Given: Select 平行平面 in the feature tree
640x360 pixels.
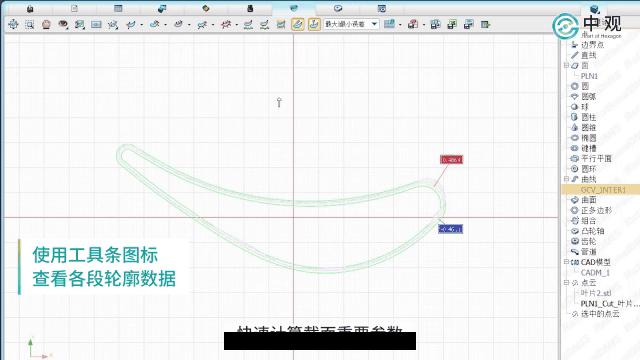Looking at the screenshot, I should 596,158.
